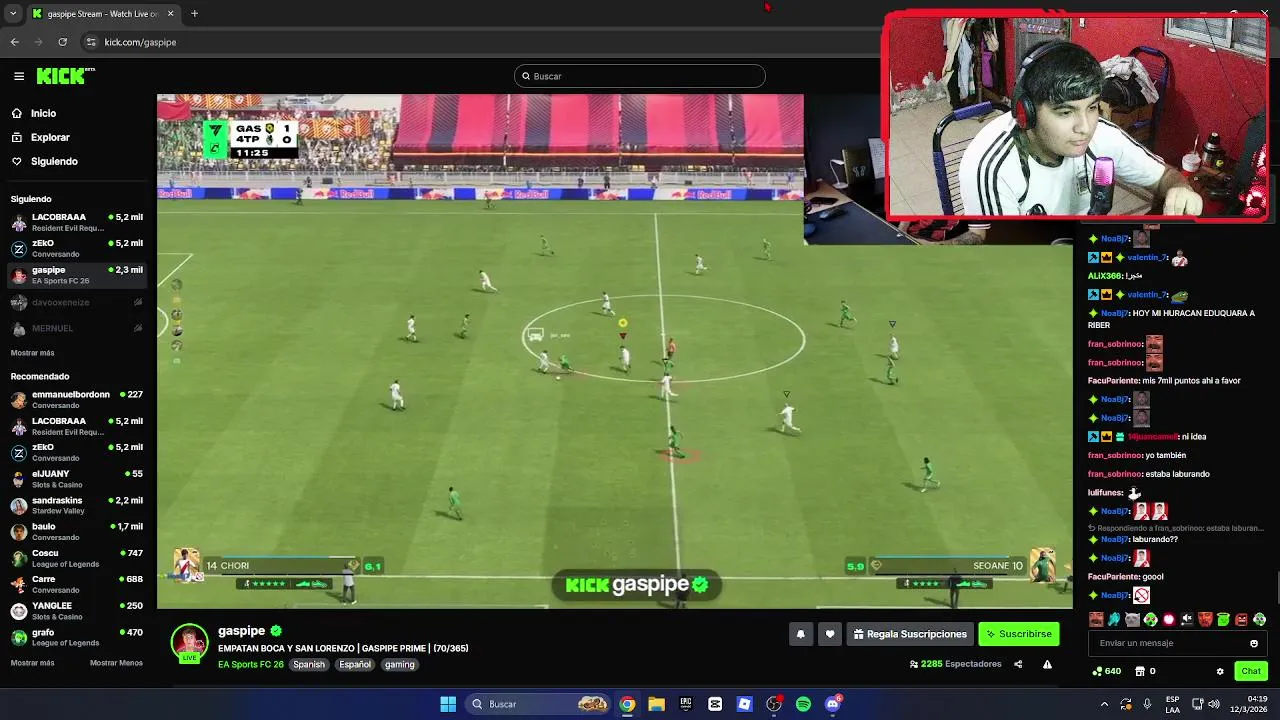The image size is (1280, 720).
Task: Reload the kick.com page
Action: 62,42
